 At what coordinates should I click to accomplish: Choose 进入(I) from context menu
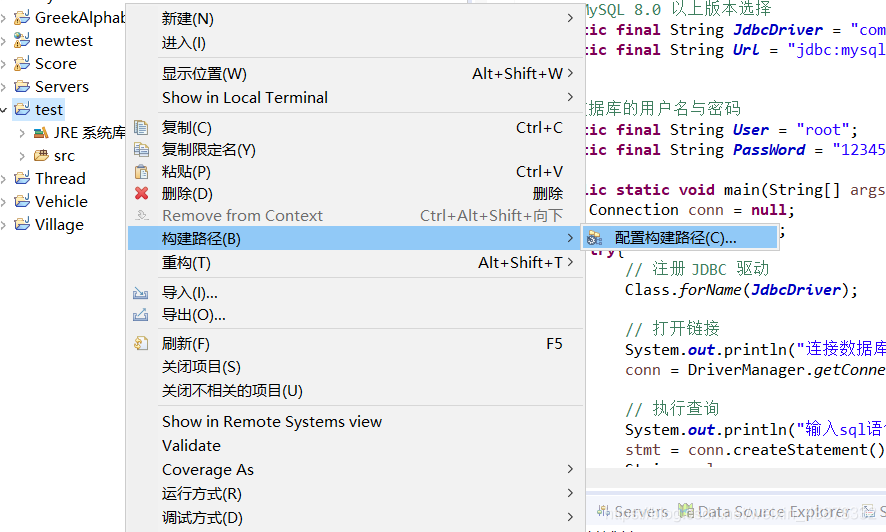click(x=355, y=43)
